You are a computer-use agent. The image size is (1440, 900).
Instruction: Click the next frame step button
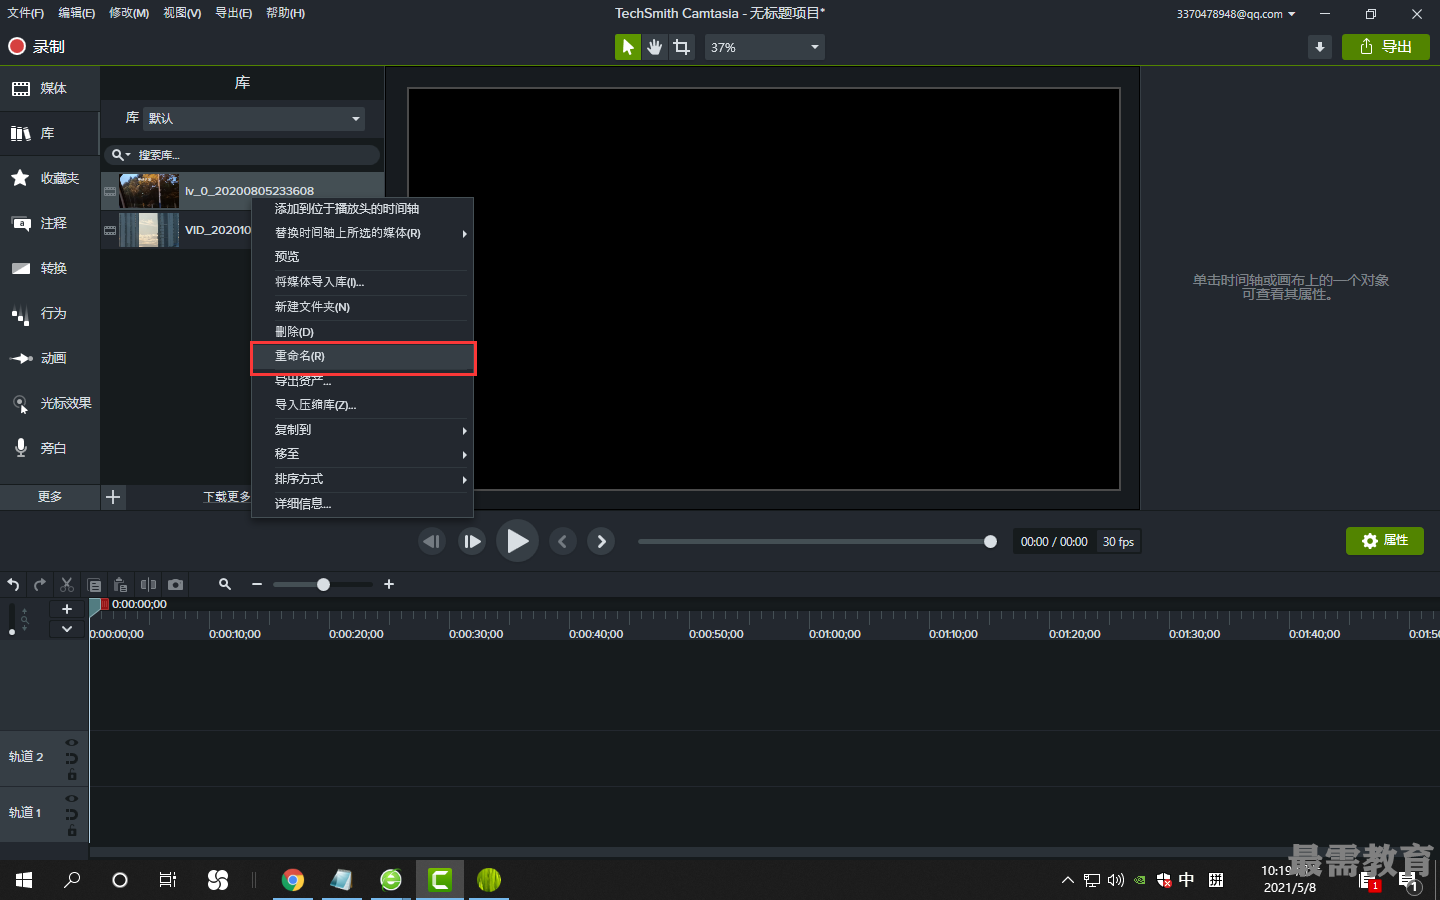pos(472,541)
